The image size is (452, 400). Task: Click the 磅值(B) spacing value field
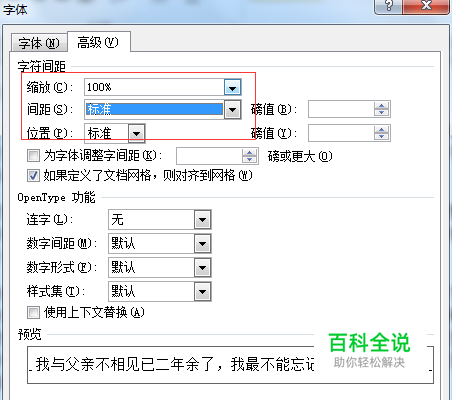coord(341,109)
